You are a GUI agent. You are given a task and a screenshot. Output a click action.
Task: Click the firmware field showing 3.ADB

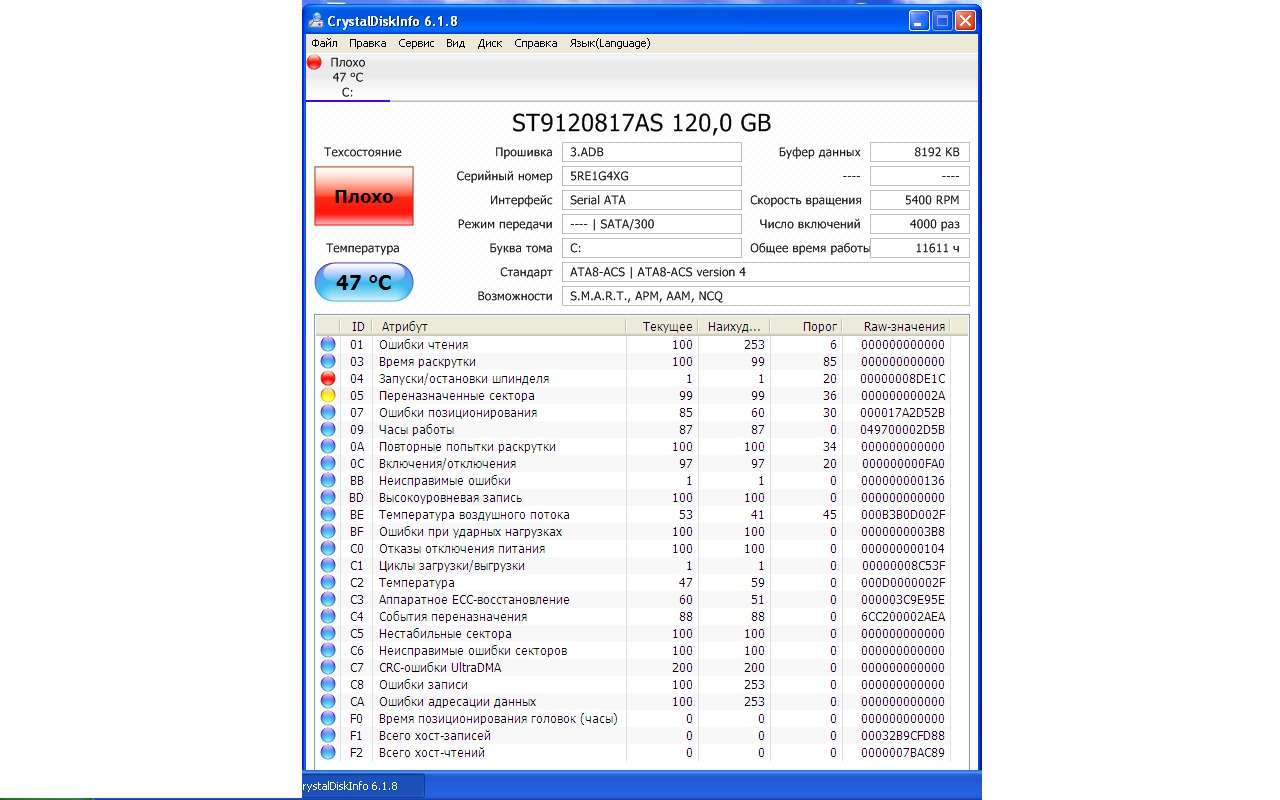point(653,152)
